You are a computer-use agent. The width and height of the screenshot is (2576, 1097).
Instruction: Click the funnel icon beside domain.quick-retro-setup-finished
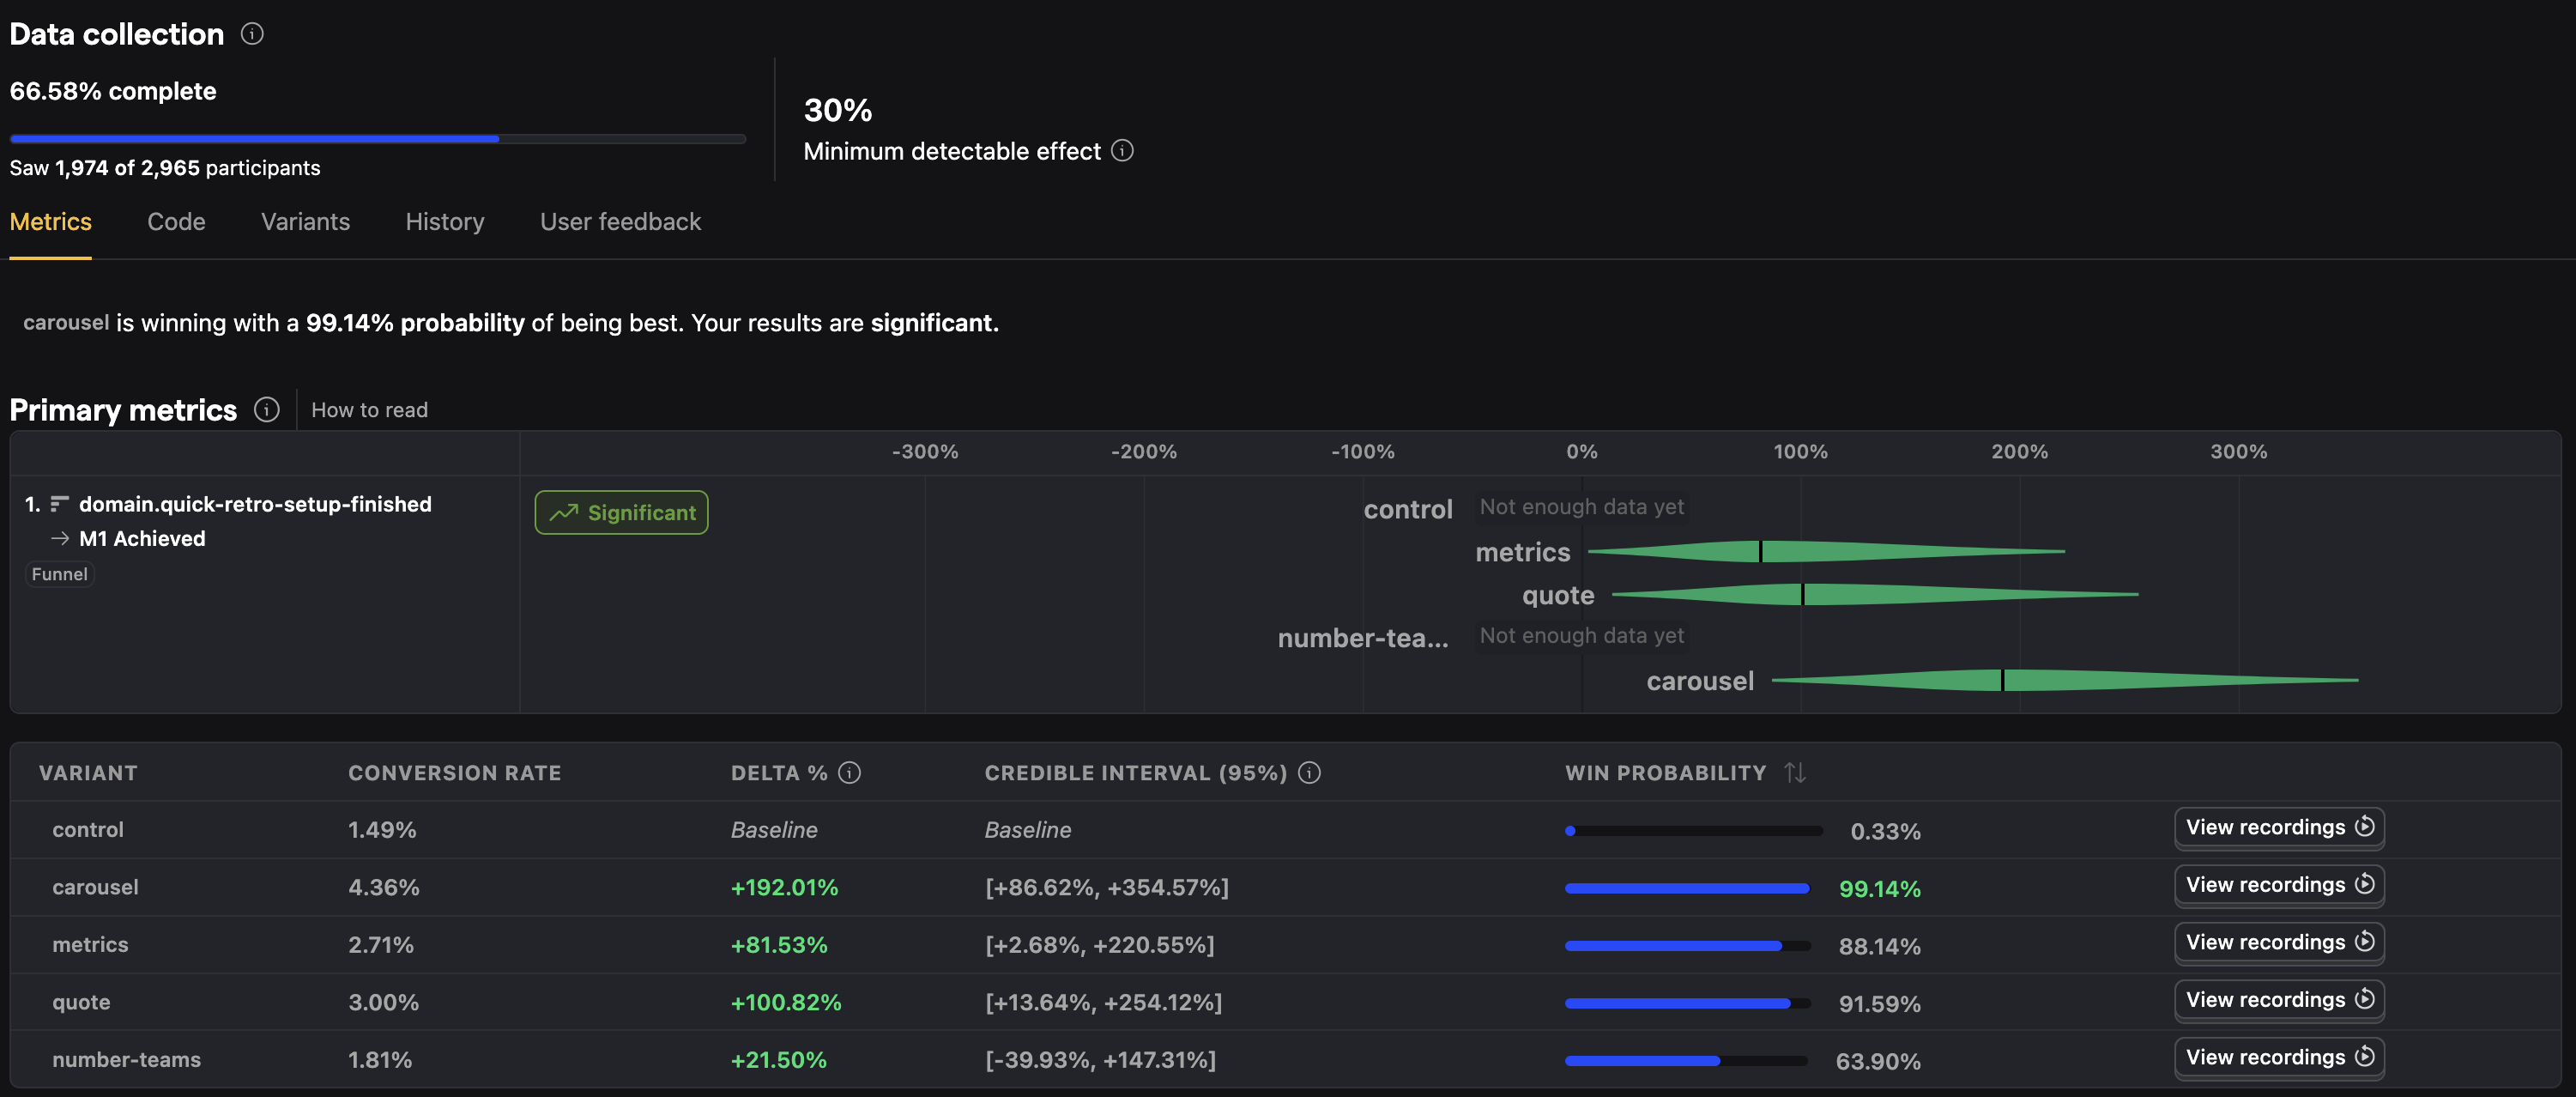coord(60,504)
